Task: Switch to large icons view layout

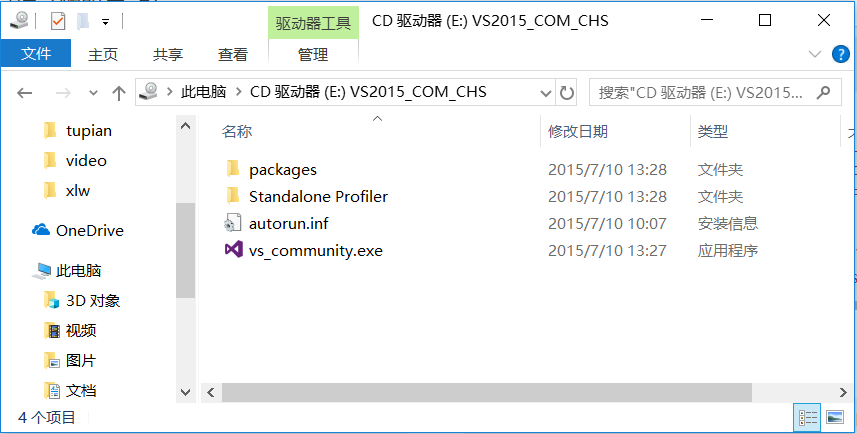Action: point(834,417)
